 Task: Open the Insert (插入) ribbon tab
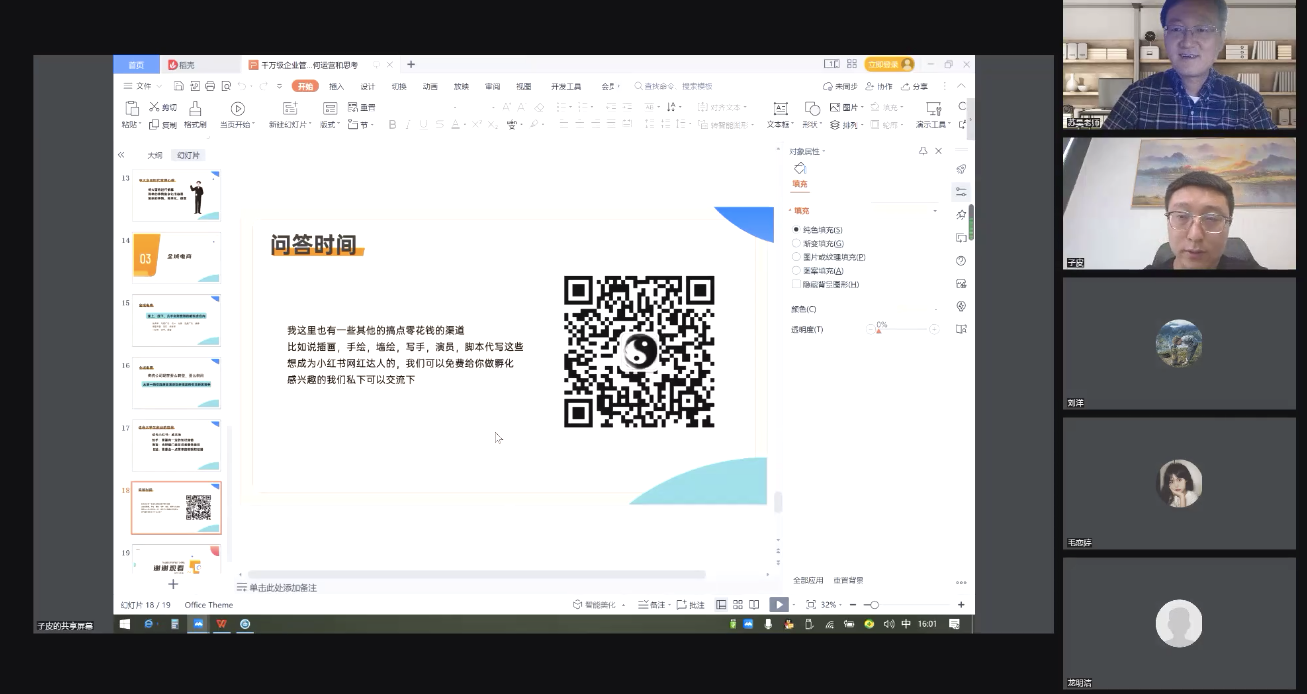pos(336,86)
